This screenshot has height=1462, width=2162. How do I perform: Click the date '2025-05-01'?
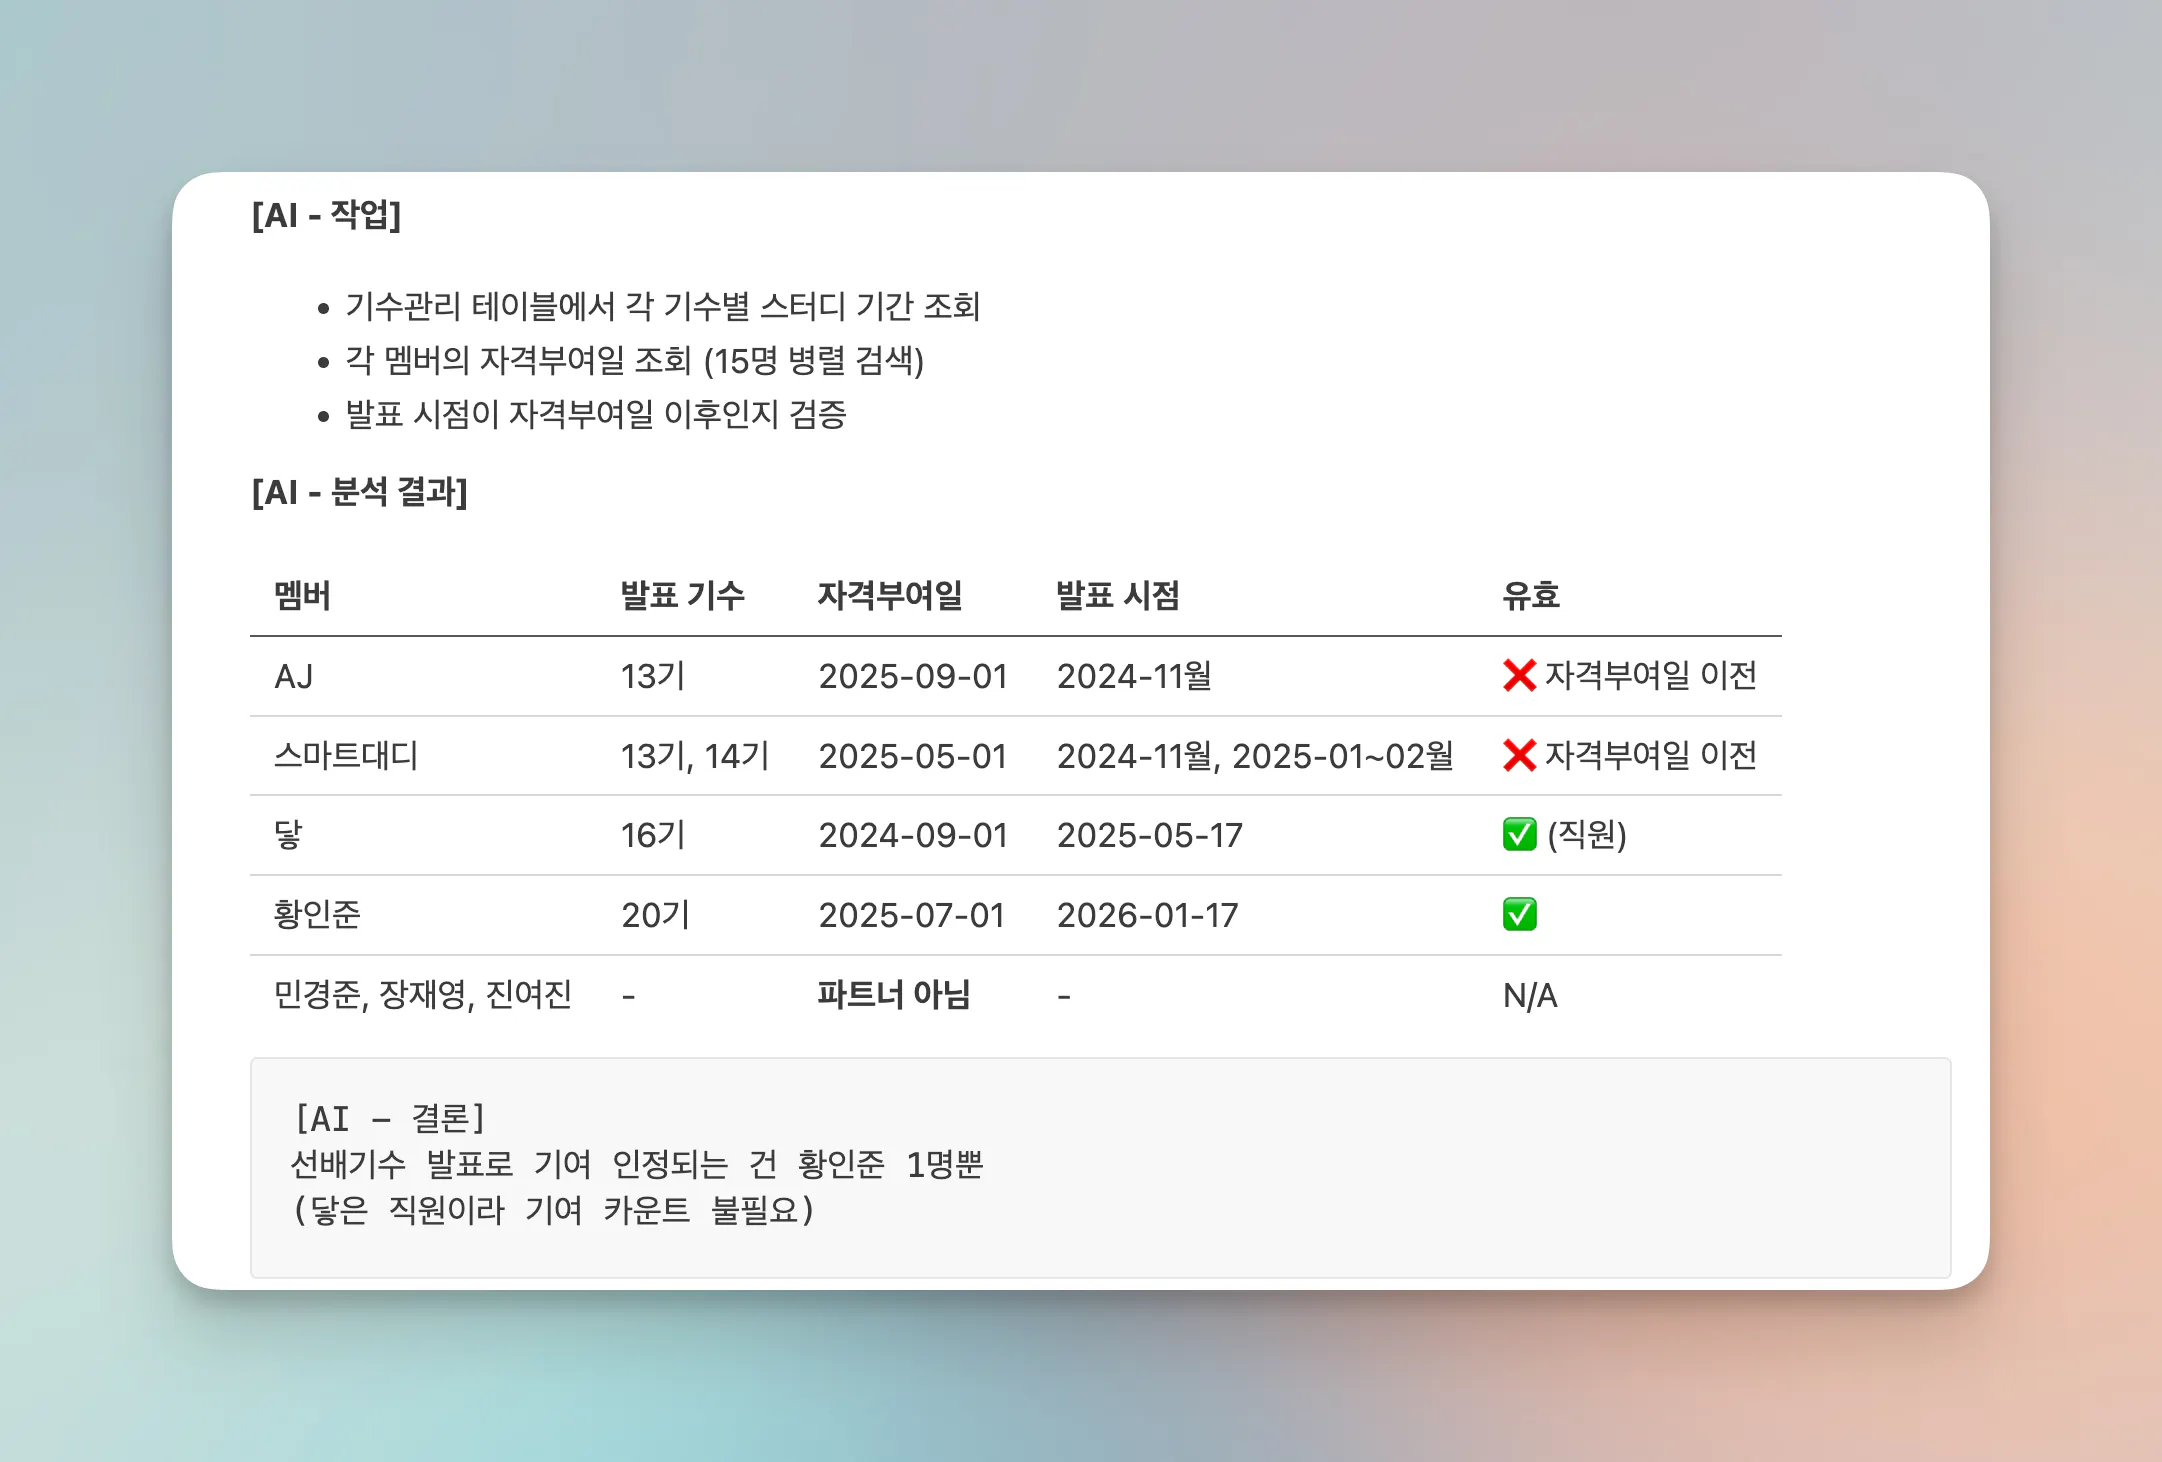(913, 756)
